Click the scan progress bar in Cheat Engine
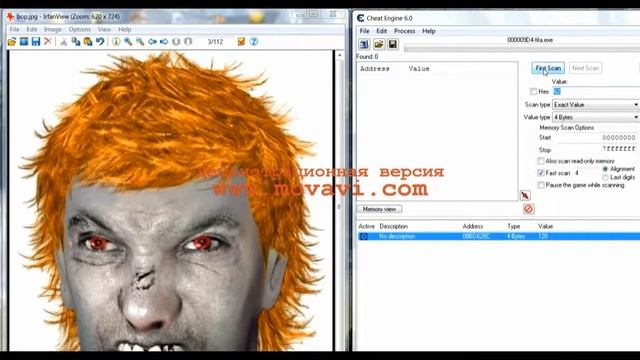 click(x=522, y=49)
